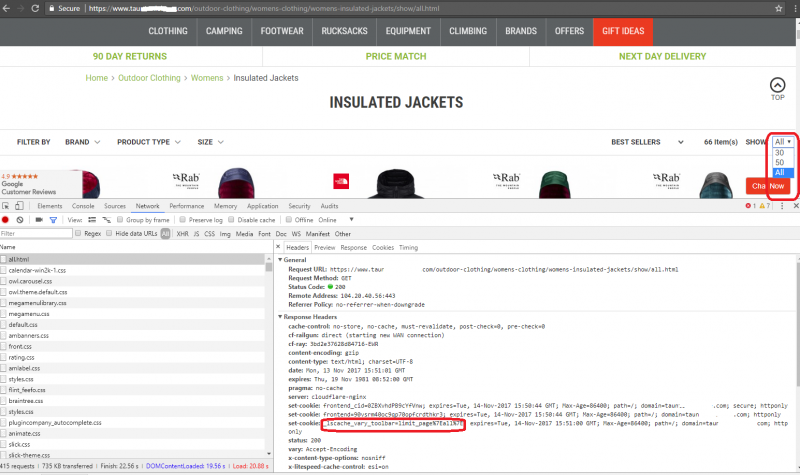Tick the Hide data URLs checkbox
This screenshot has height=475, width=800.
pos(109,233)
